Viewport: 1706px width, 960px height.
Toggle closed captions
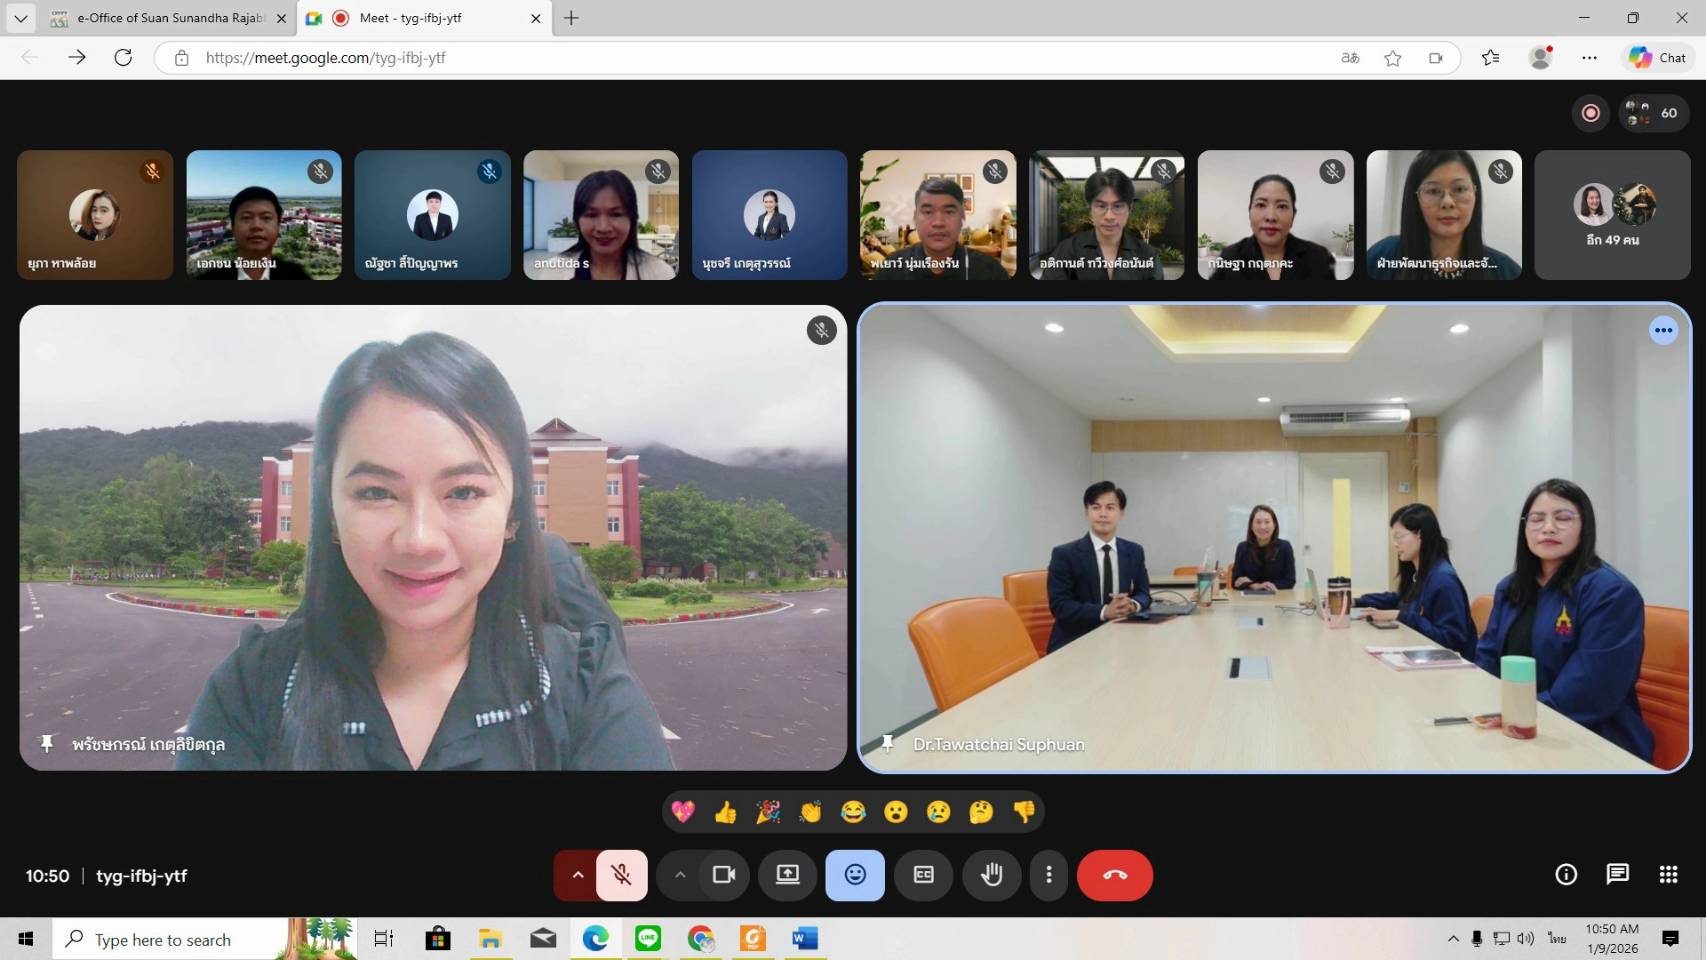point(923,875)
